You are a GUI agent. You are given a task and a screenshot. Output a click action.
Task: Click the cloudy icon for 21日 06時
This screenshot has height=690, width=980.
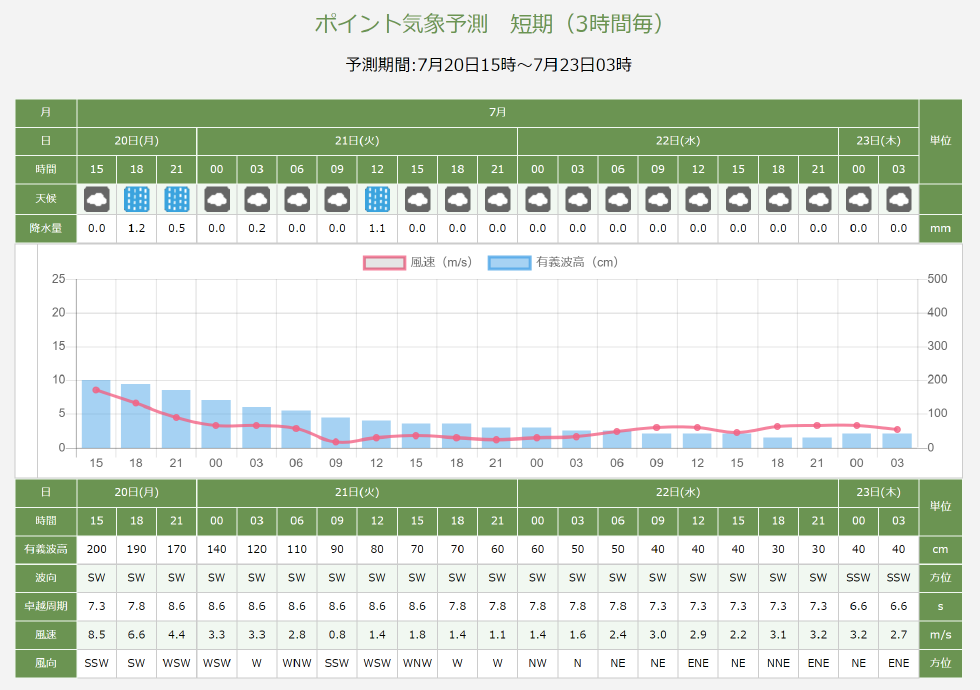tap(297, 199)
